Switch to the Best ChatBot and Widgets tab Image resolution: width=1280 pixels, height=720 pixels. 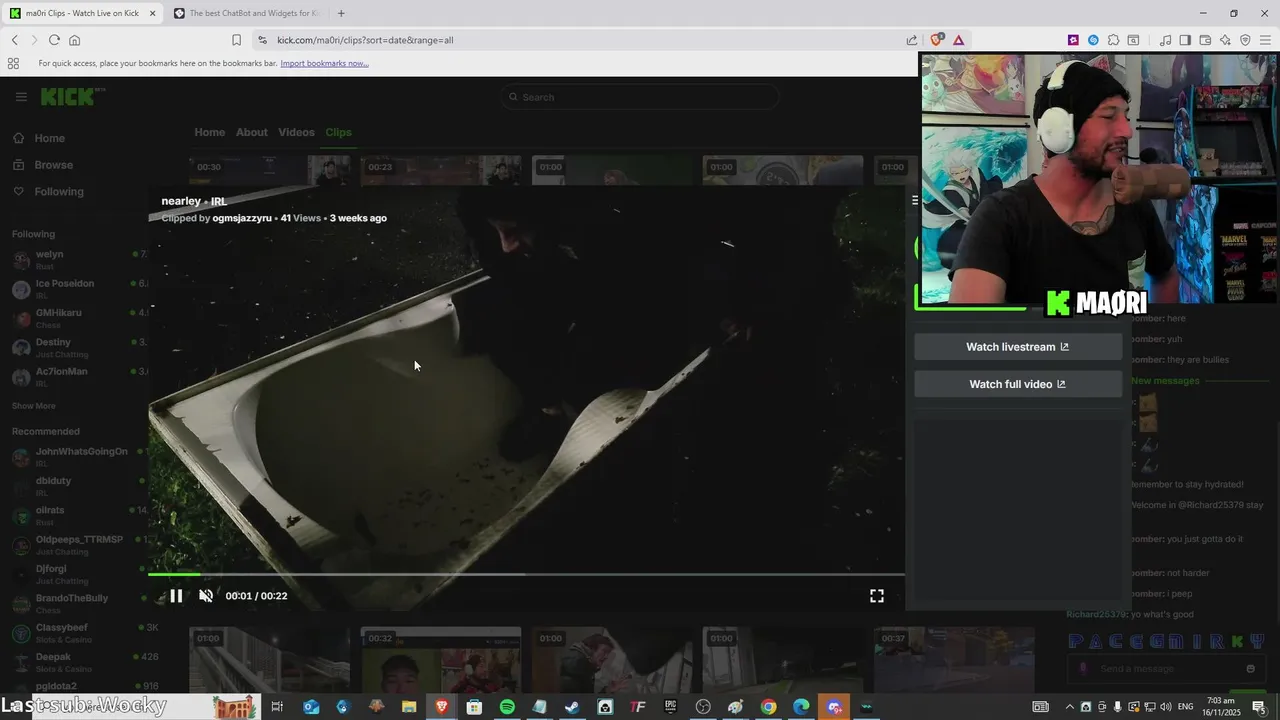pyautogui.click(x=246, y=13)
